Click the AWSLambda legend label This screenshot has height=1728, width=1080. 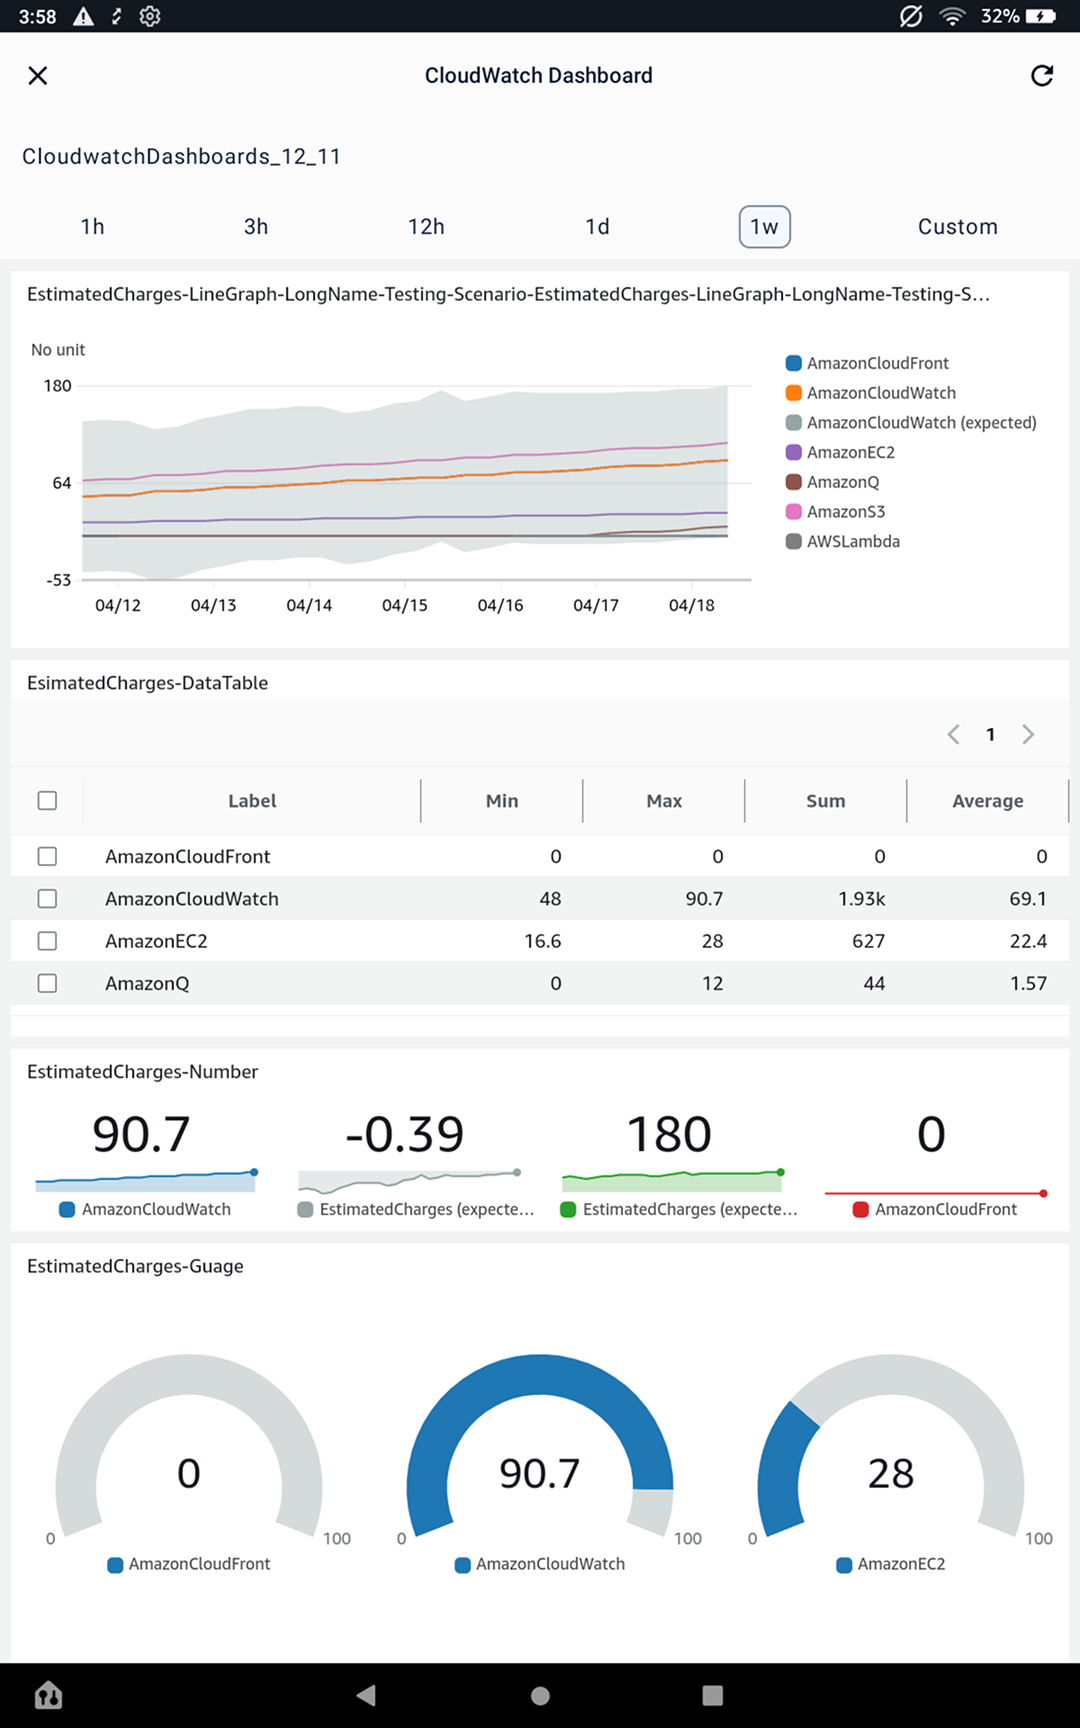coord(854,541)
